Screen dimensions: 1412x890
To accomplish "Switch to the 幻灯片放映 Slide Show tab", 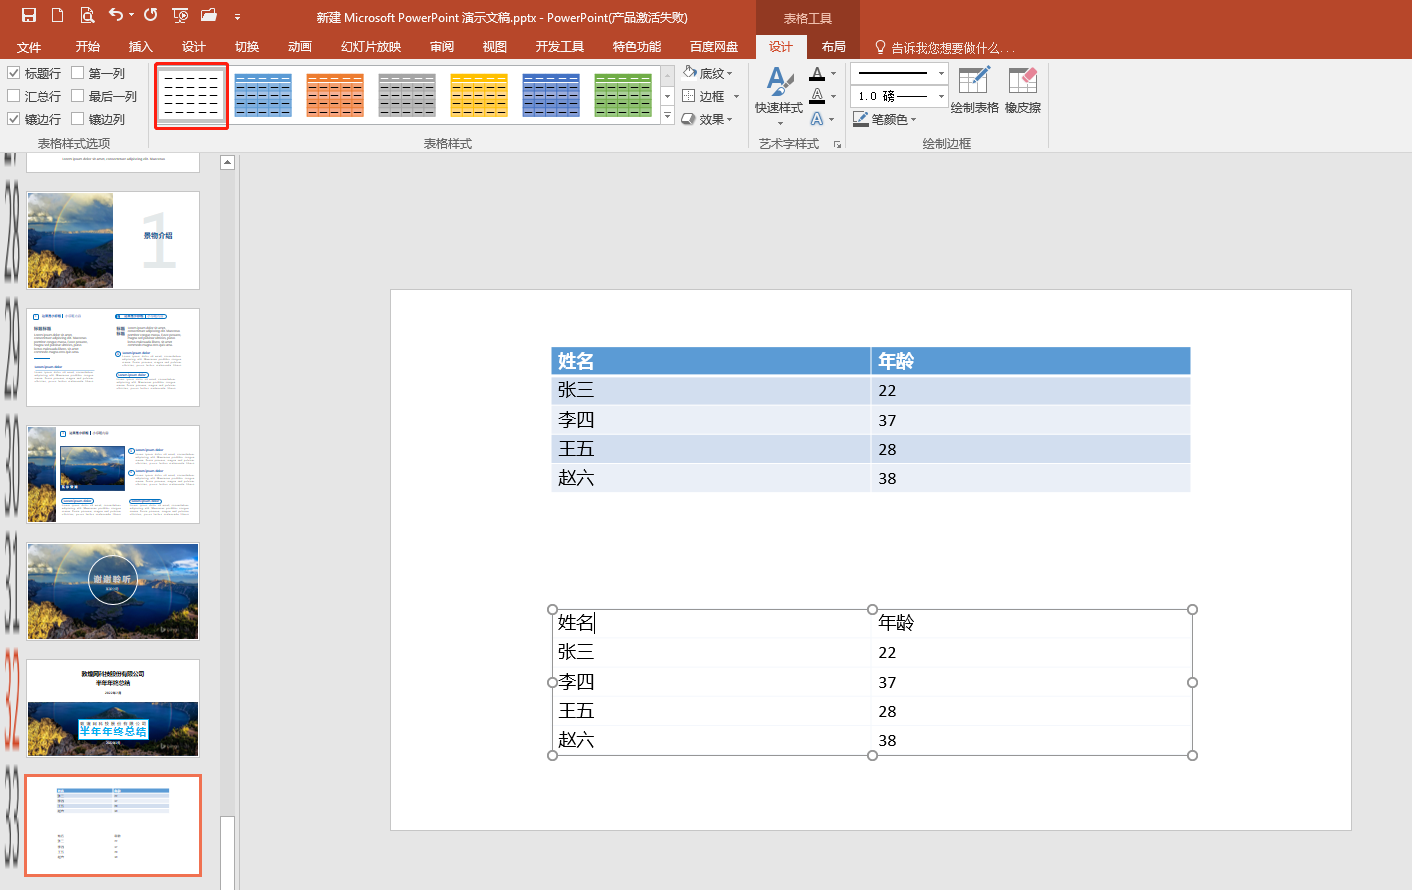I will pos(371,47).
